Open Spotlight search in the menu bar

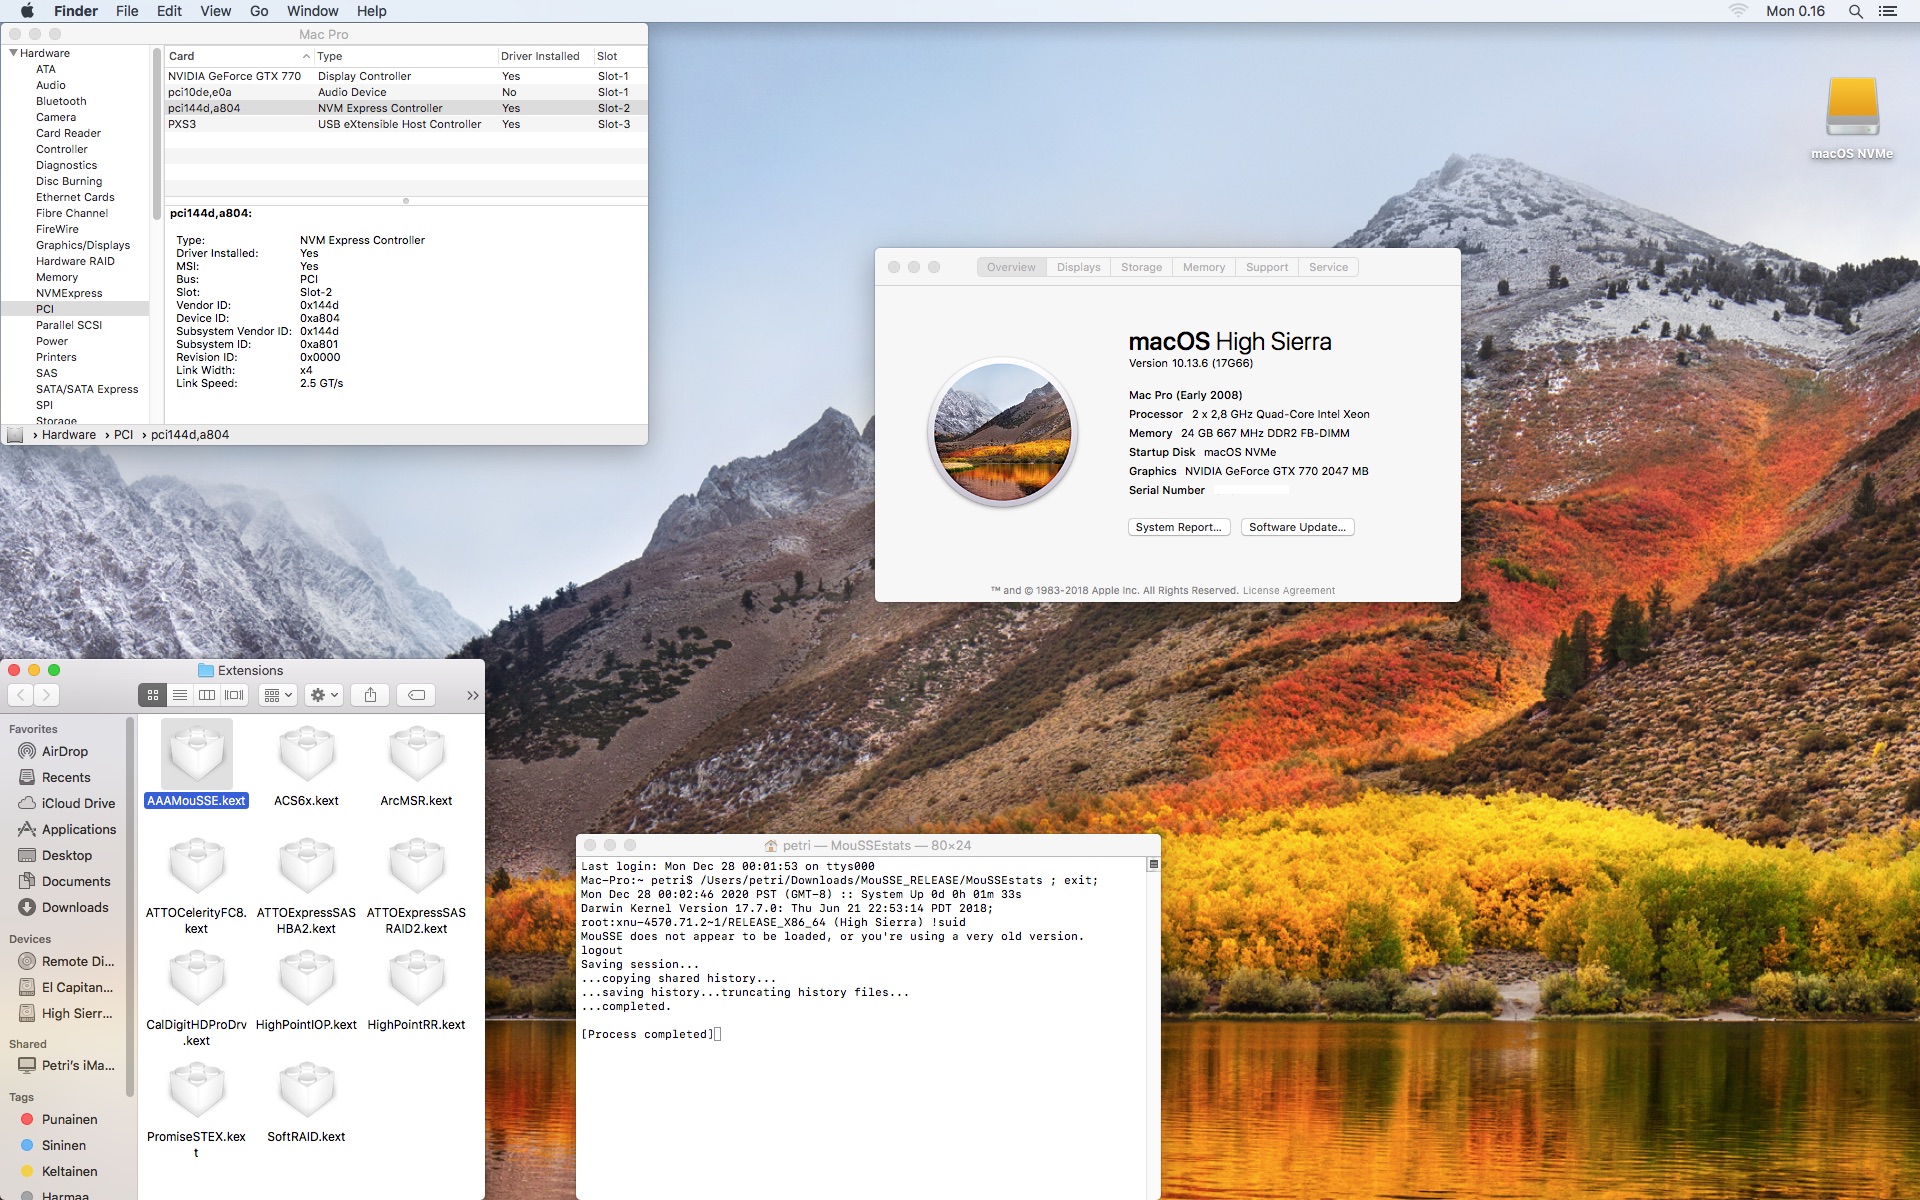1855,11
